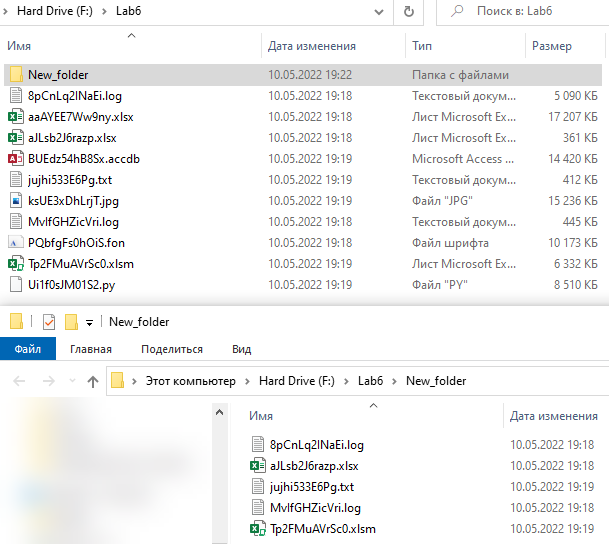Click 'New_folder' breadcrumb in address bar

[x=436, y=381]
